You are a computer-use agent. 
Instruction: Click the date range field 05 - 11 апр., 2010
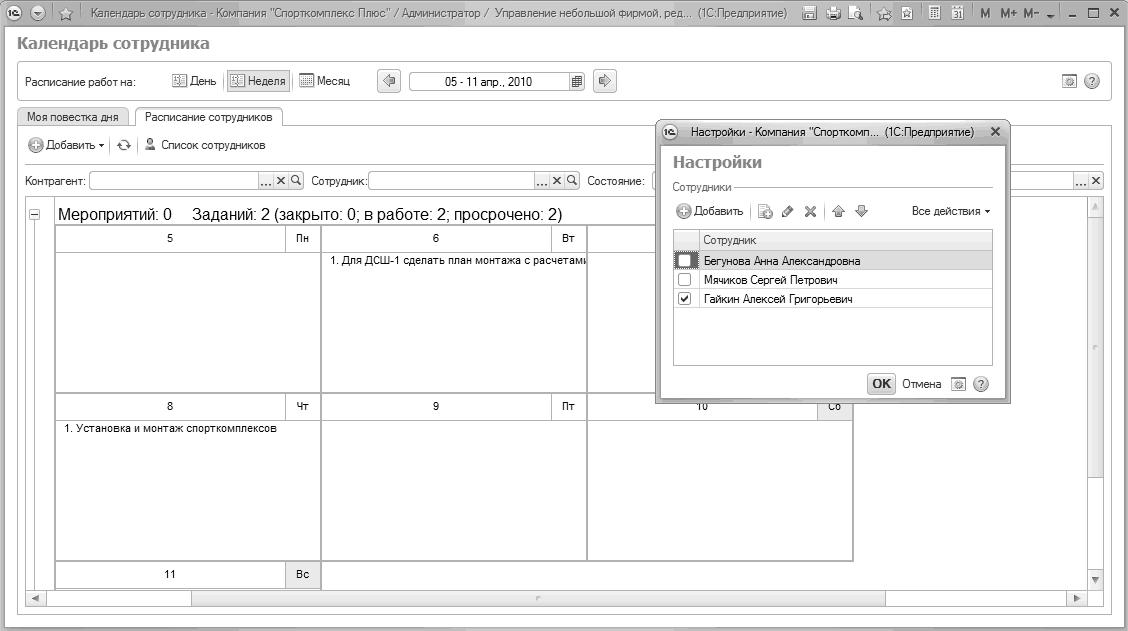488,82
